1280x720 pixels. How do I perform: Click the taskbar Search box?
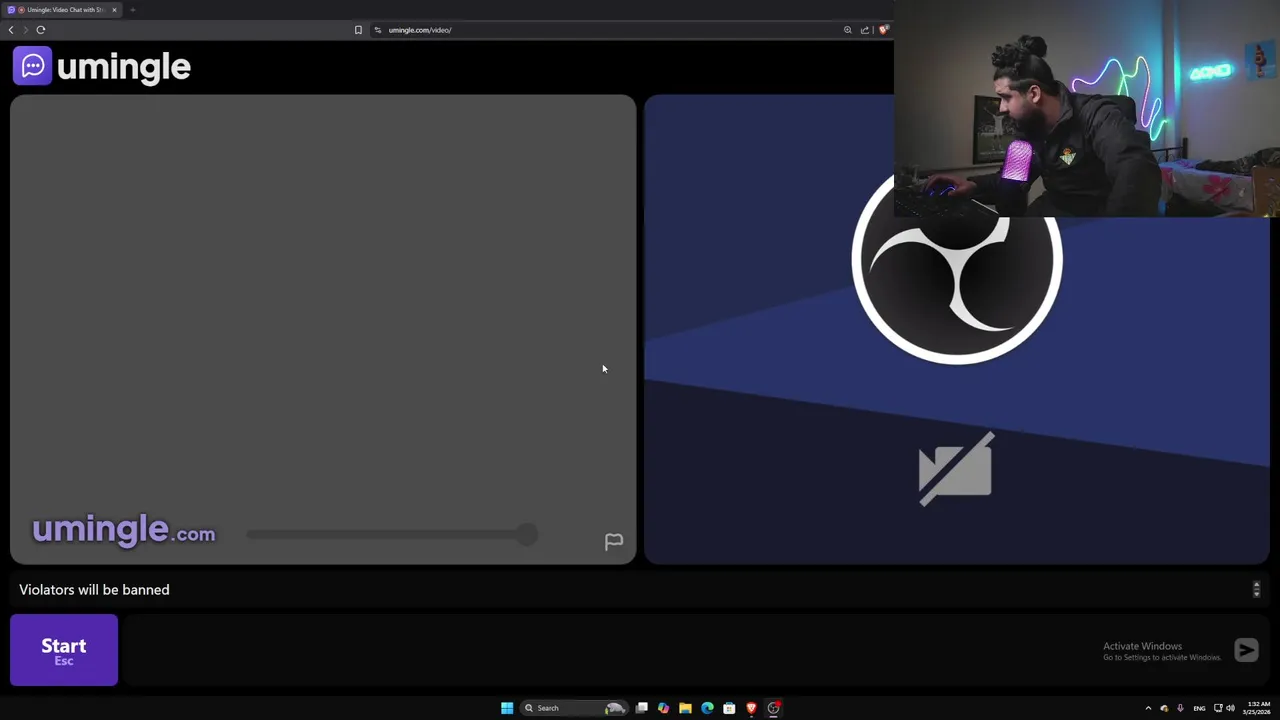pos(574,708)
